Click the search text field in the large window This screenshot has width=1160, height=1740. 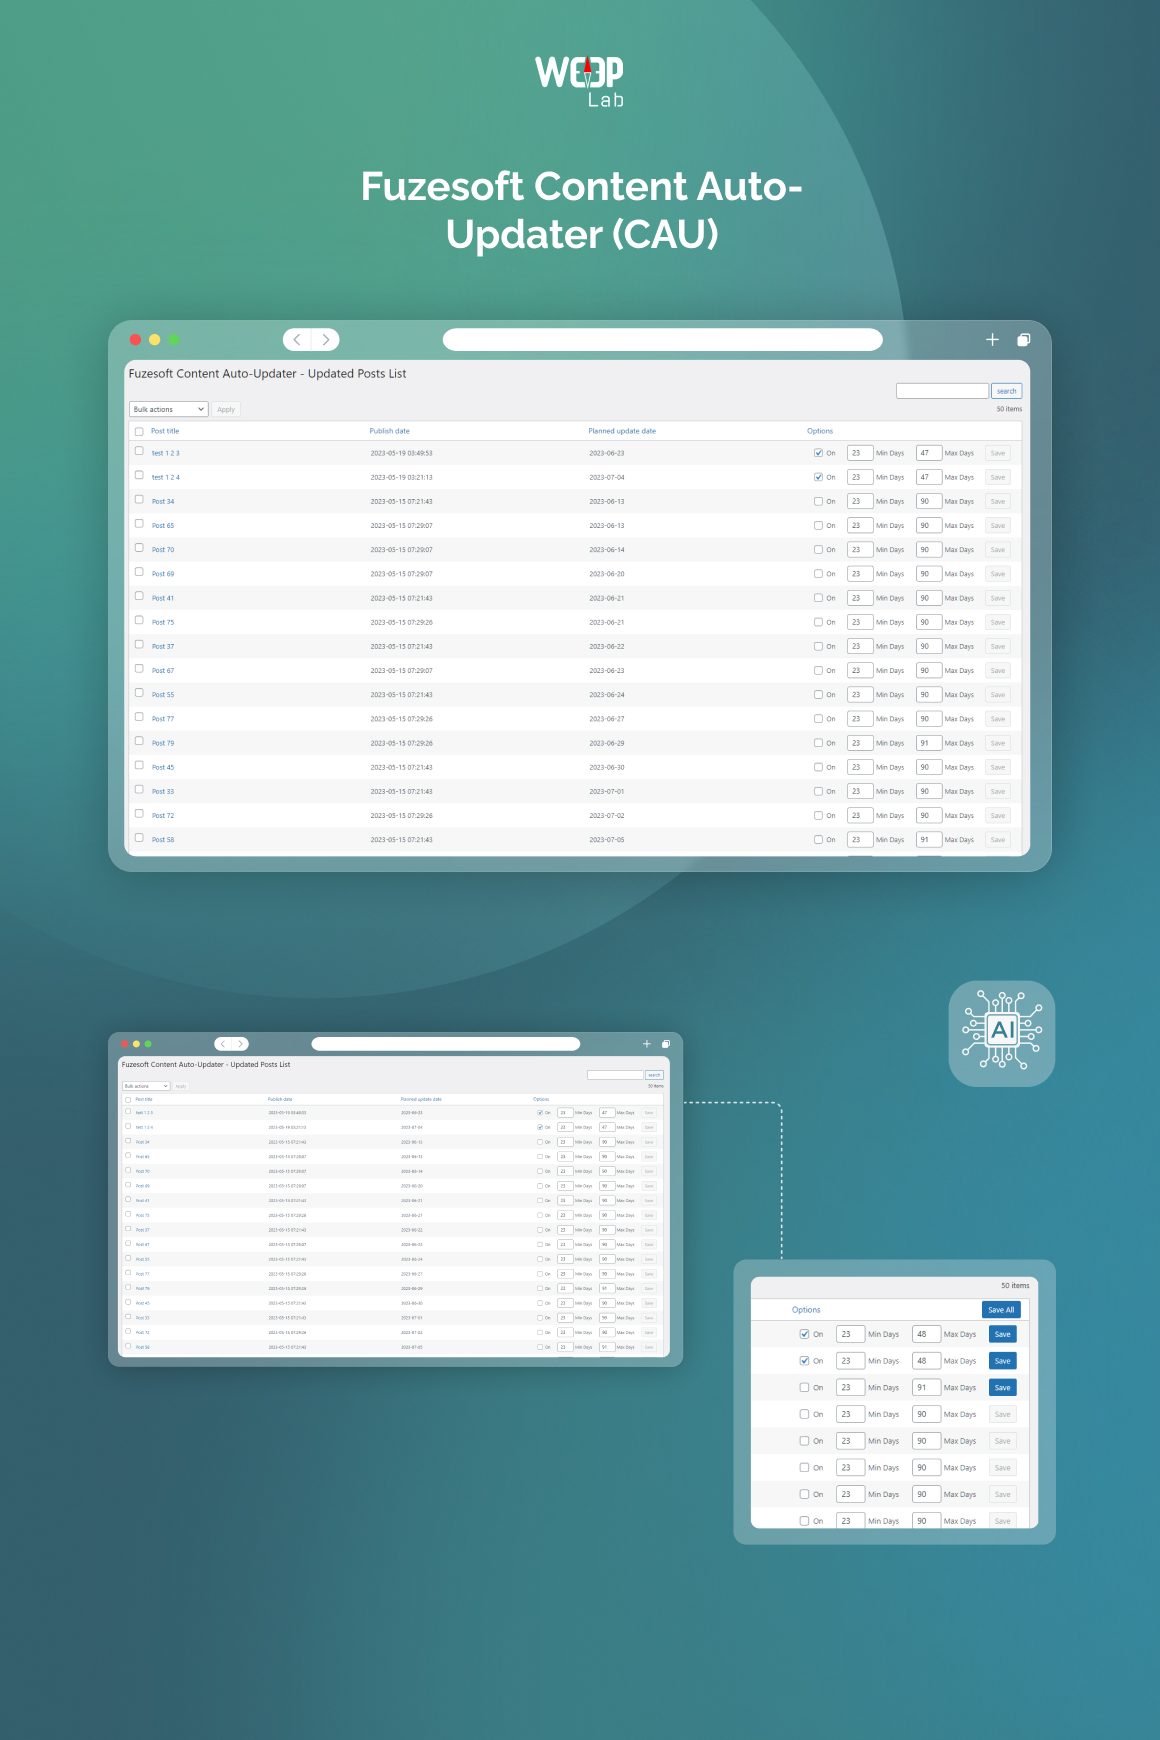click(942, 391)
